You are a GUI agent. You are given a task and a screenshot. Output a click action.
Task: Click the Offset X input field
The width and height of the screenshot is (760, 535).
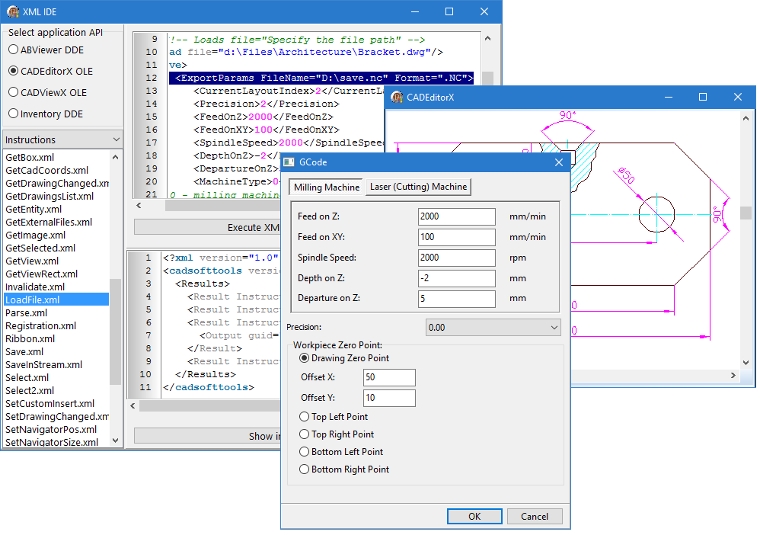(x=389, y=377)
